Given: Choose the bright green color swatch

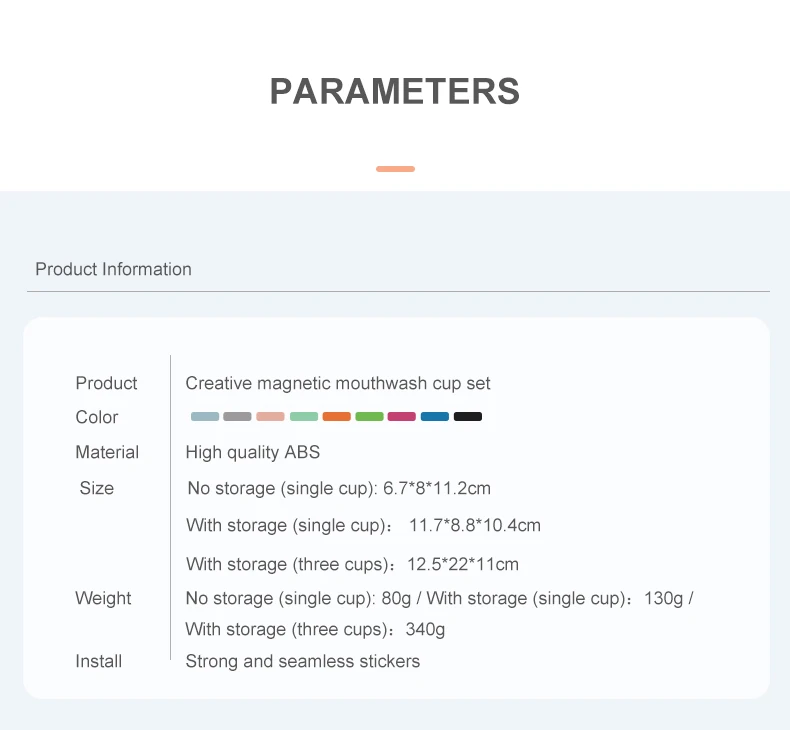Looking at the screenshot, I should click(369, 417).
